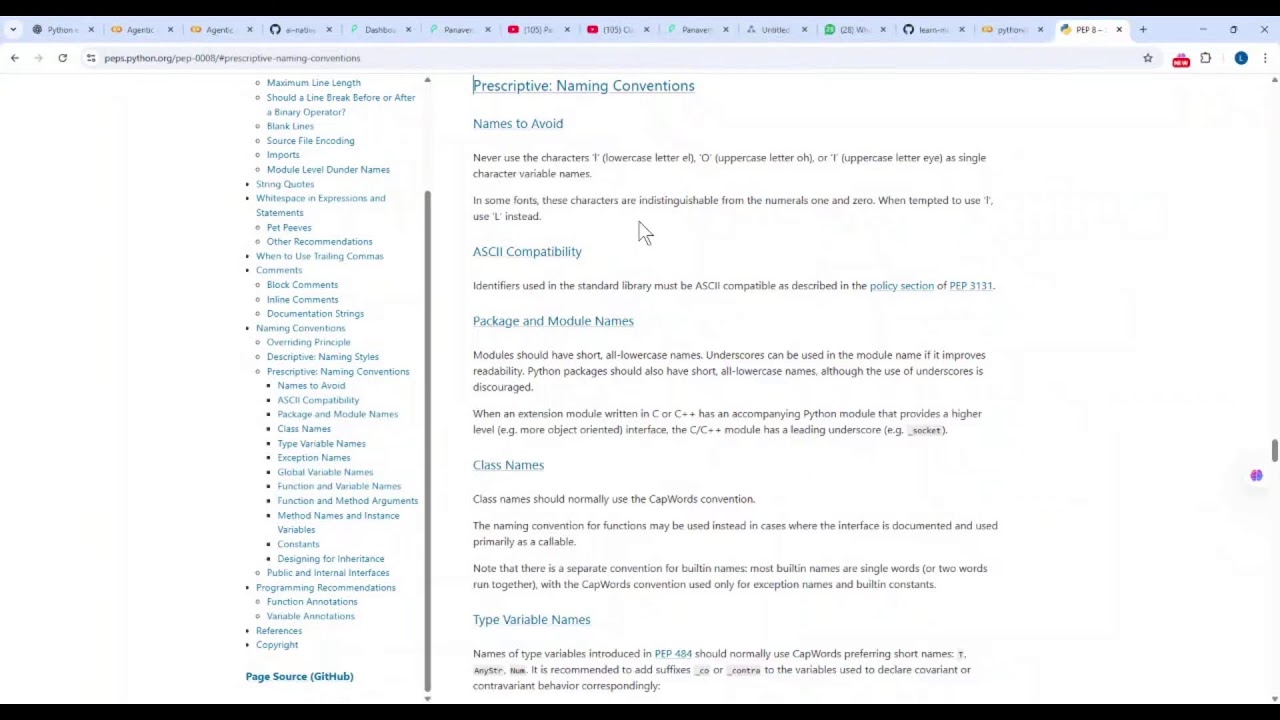Viewport: 1280px width, 720px height.
Task: Open Overriding Principle sidebar entry
Action: point(308,342)
